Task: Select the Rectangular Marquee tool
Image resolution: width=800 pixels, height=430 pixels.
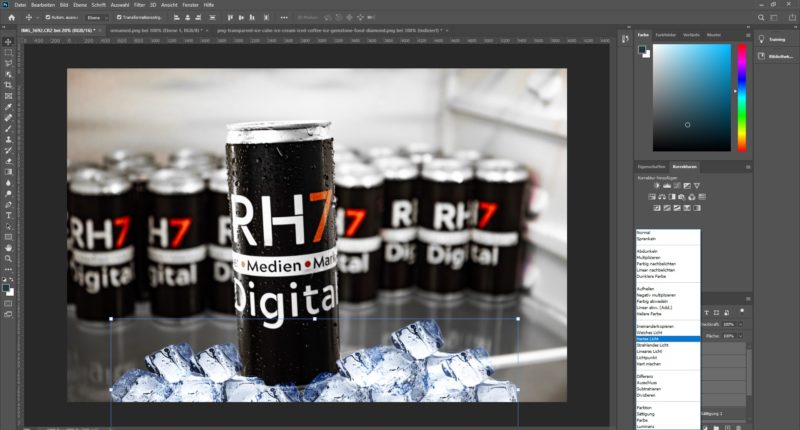Action: pos(8,53)
